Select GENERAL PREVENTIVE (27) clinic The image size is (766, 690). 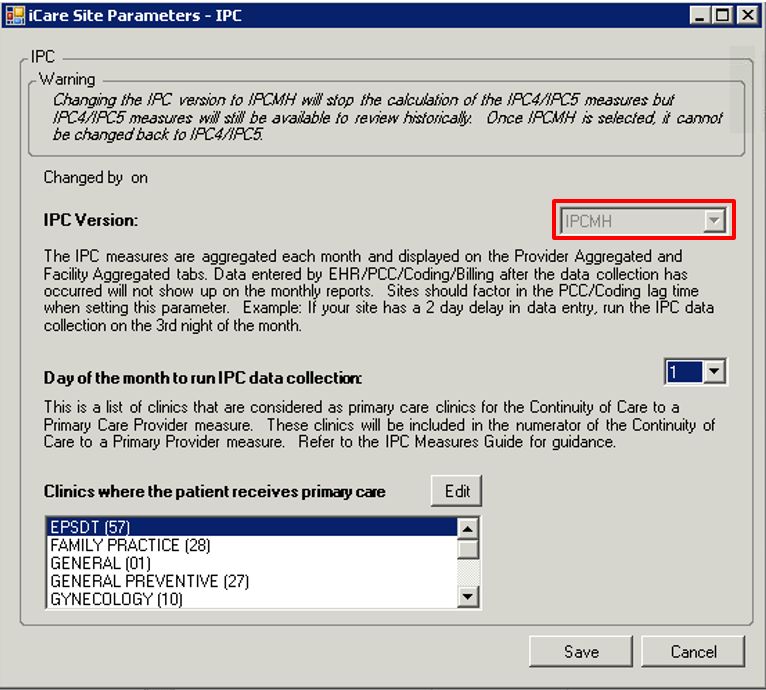click(252, 581)
